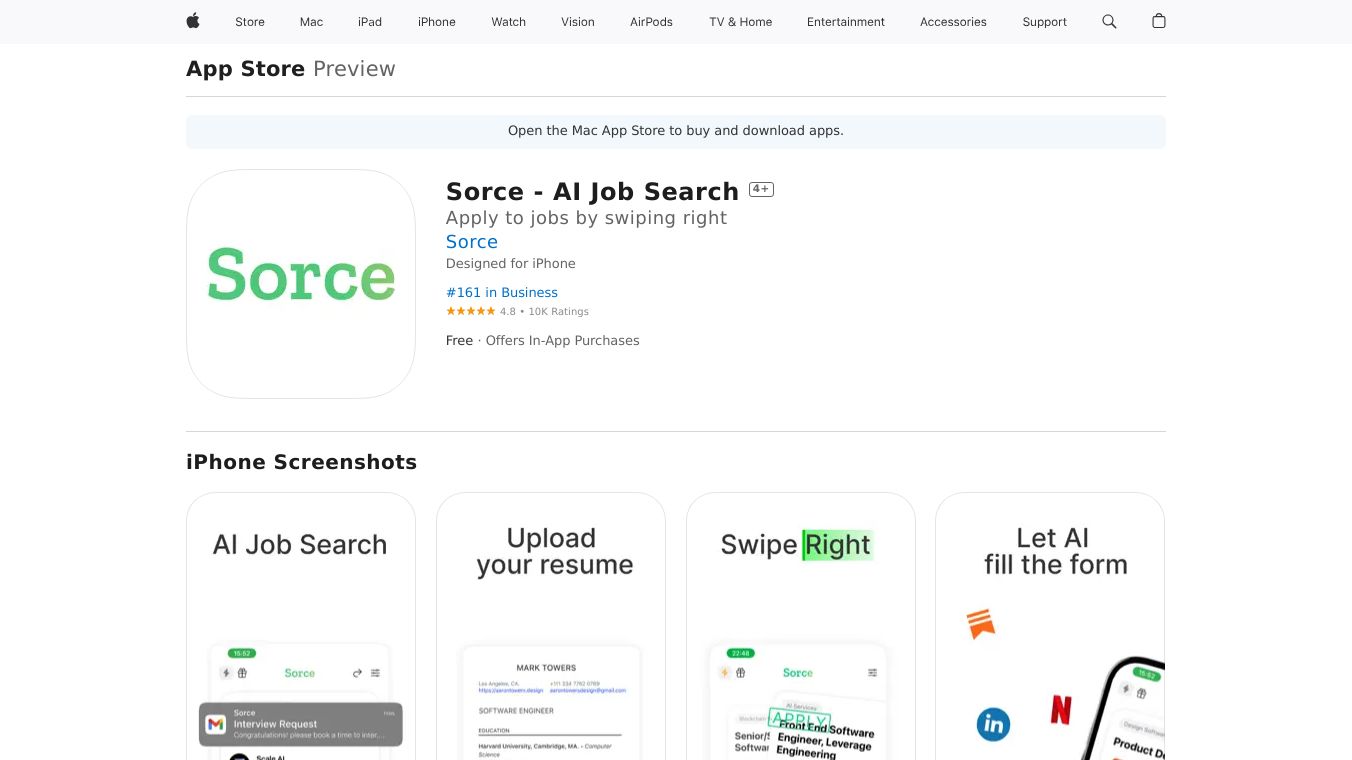Click the Apple logo icon
Screen dimensions: 1352x760
point(193,21)
